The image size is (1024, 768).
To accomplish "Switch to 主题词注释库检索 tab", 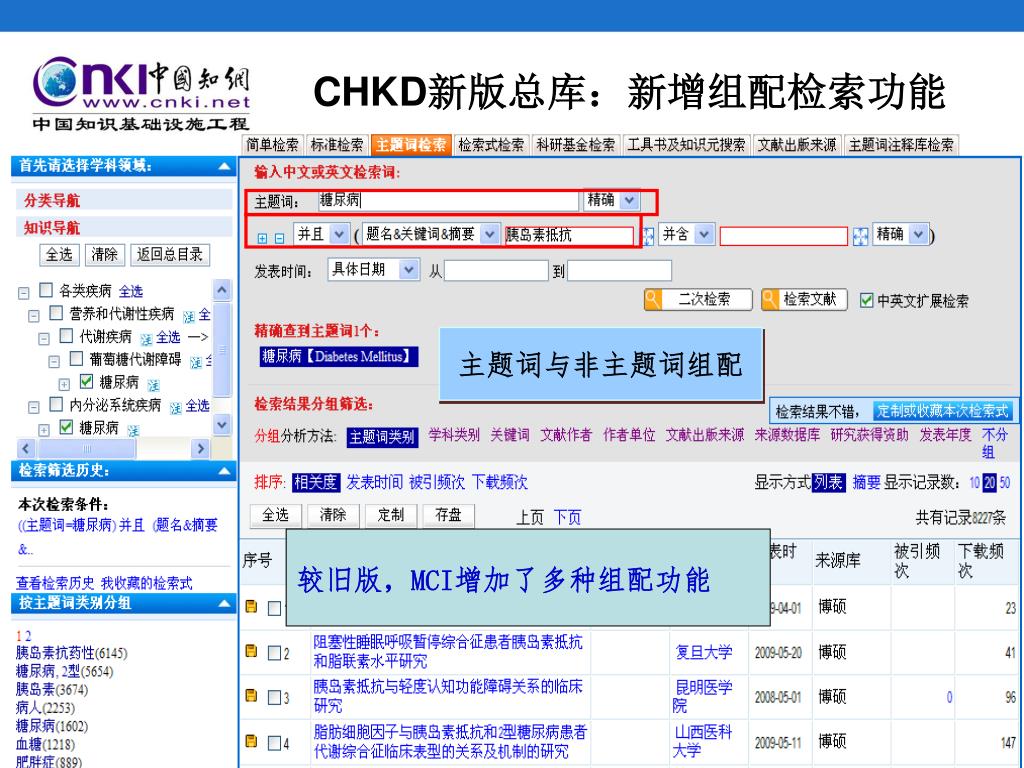I will [x=901, y=145].
